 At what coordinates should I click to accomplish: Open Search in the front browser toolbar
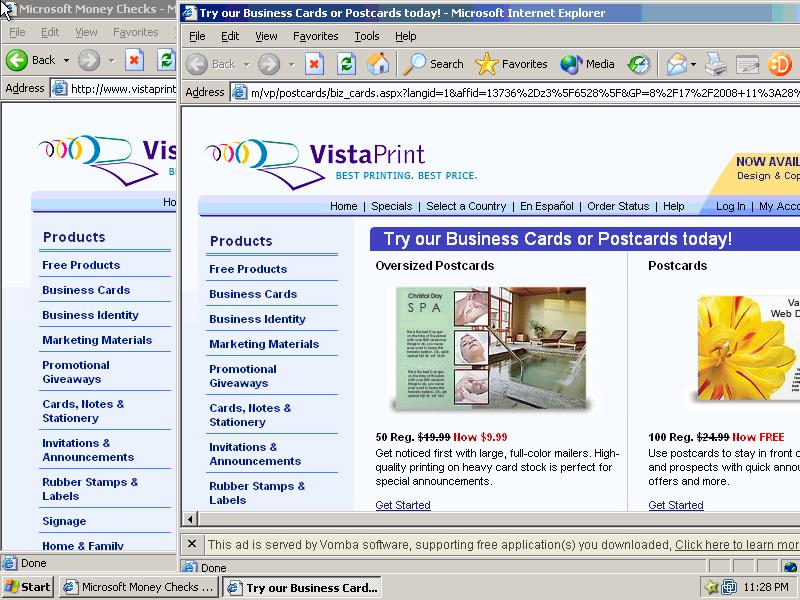(x=433, y=64)
